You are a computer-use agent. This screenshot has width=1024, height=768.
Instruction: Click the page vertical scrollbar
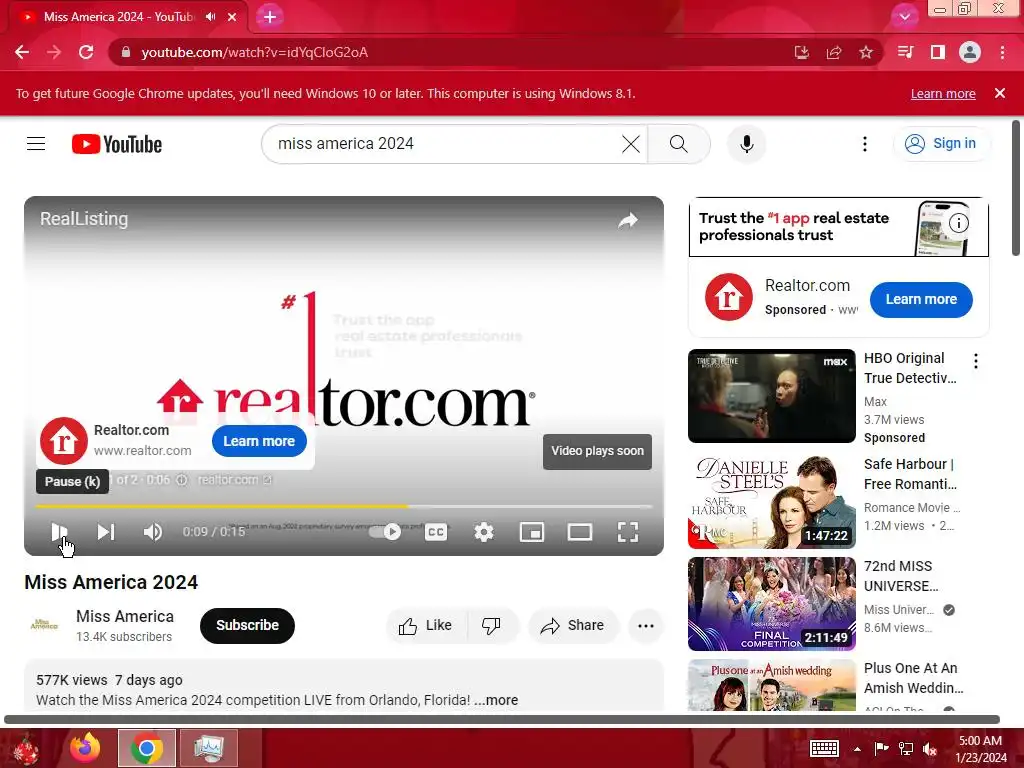click(1016, 188)
